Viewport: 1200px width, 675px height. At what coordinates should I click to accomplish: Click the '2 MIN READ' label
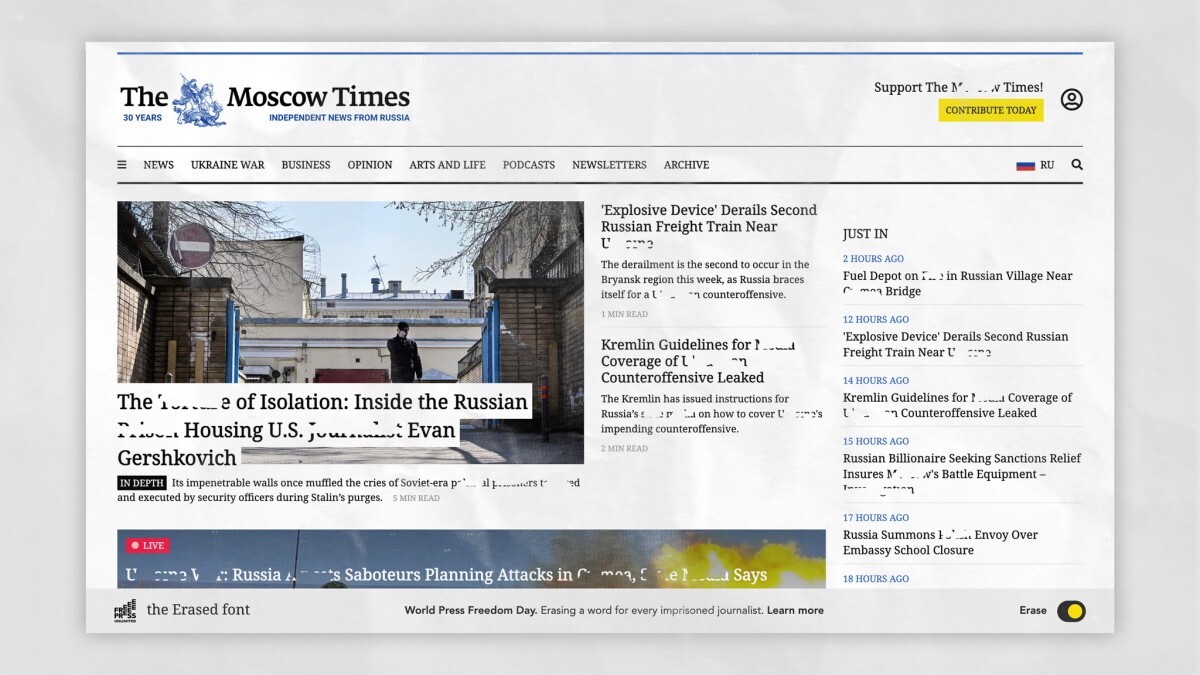[x=624, y=449]
